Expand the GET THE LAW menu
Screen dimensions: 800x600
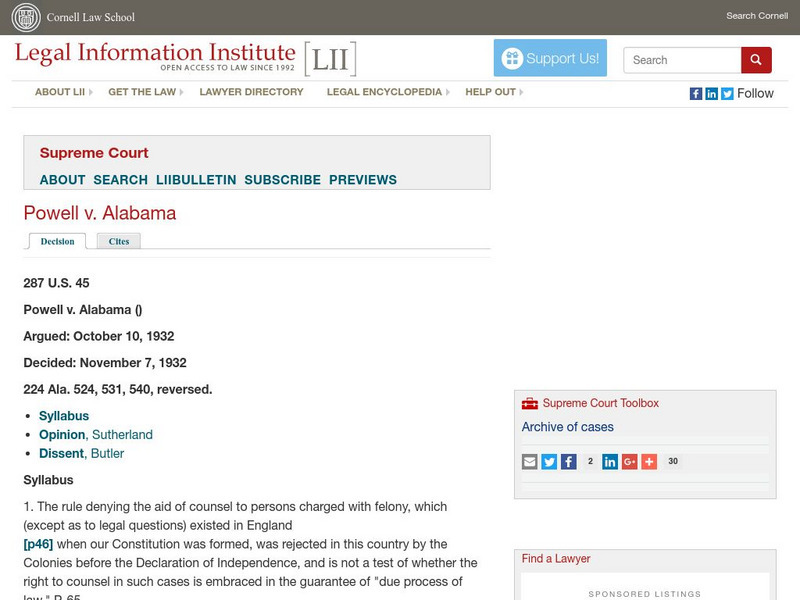pos(142,91)
